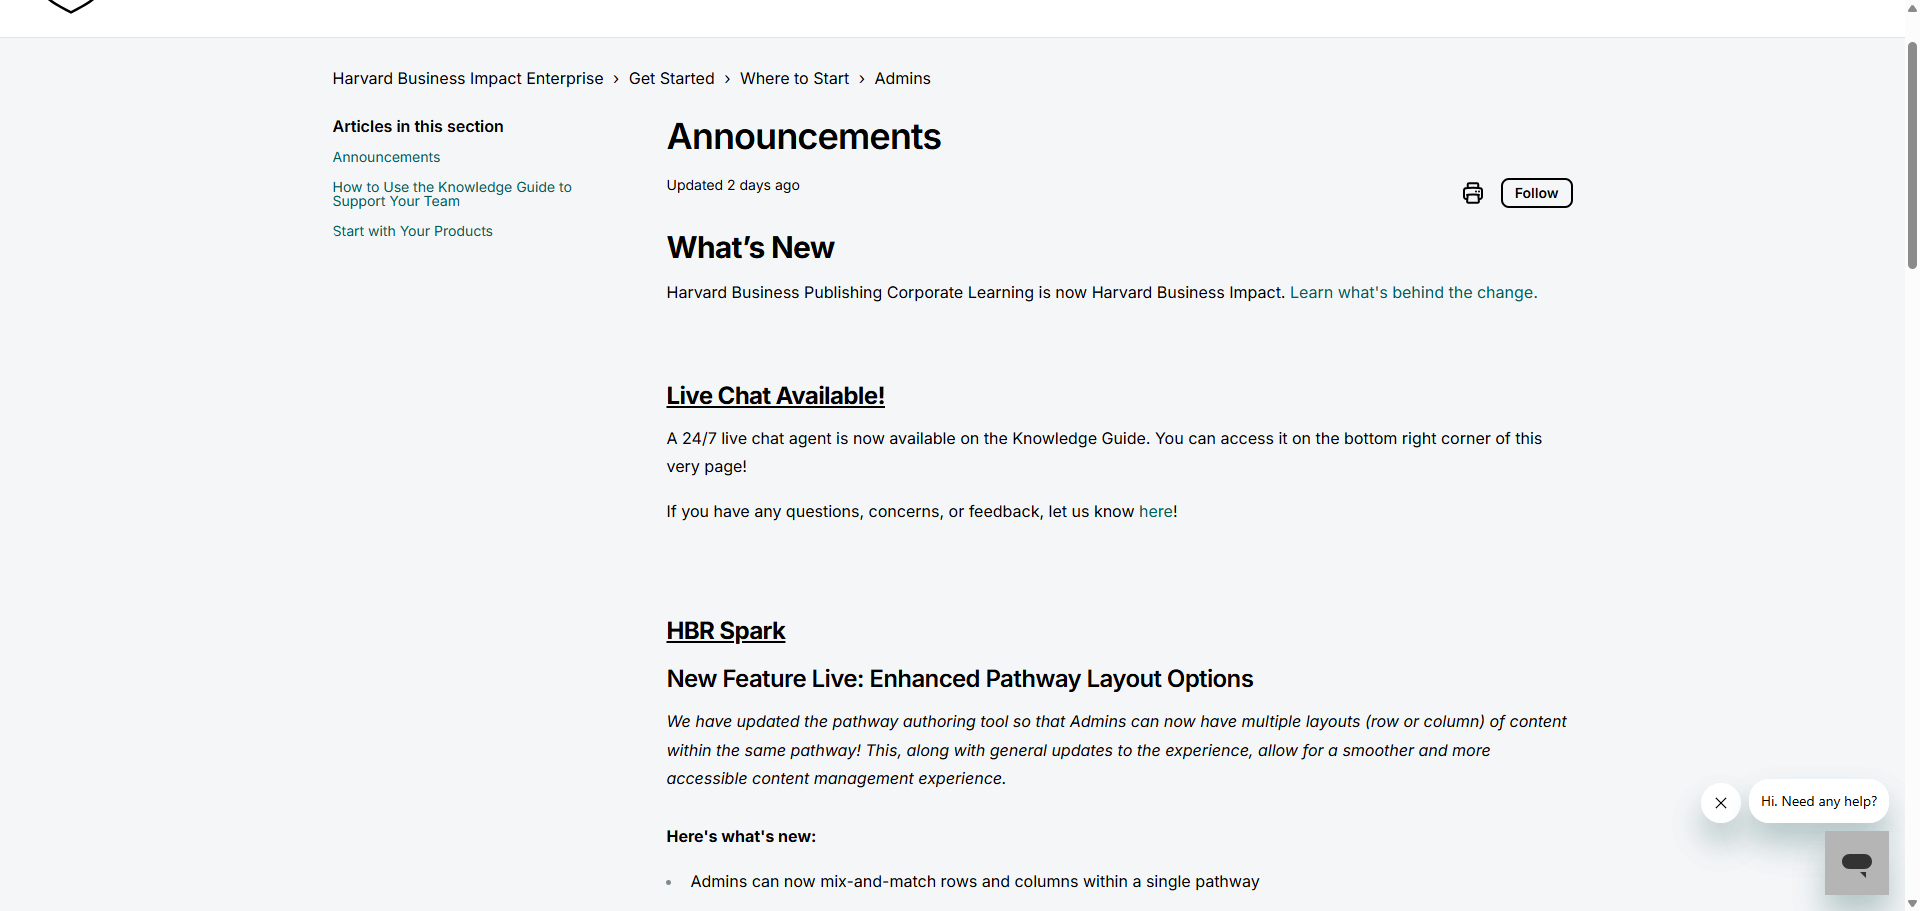
Task: Open 'Hi. Need any help?' chat bubble
Action: click(x=1818, y=801)
